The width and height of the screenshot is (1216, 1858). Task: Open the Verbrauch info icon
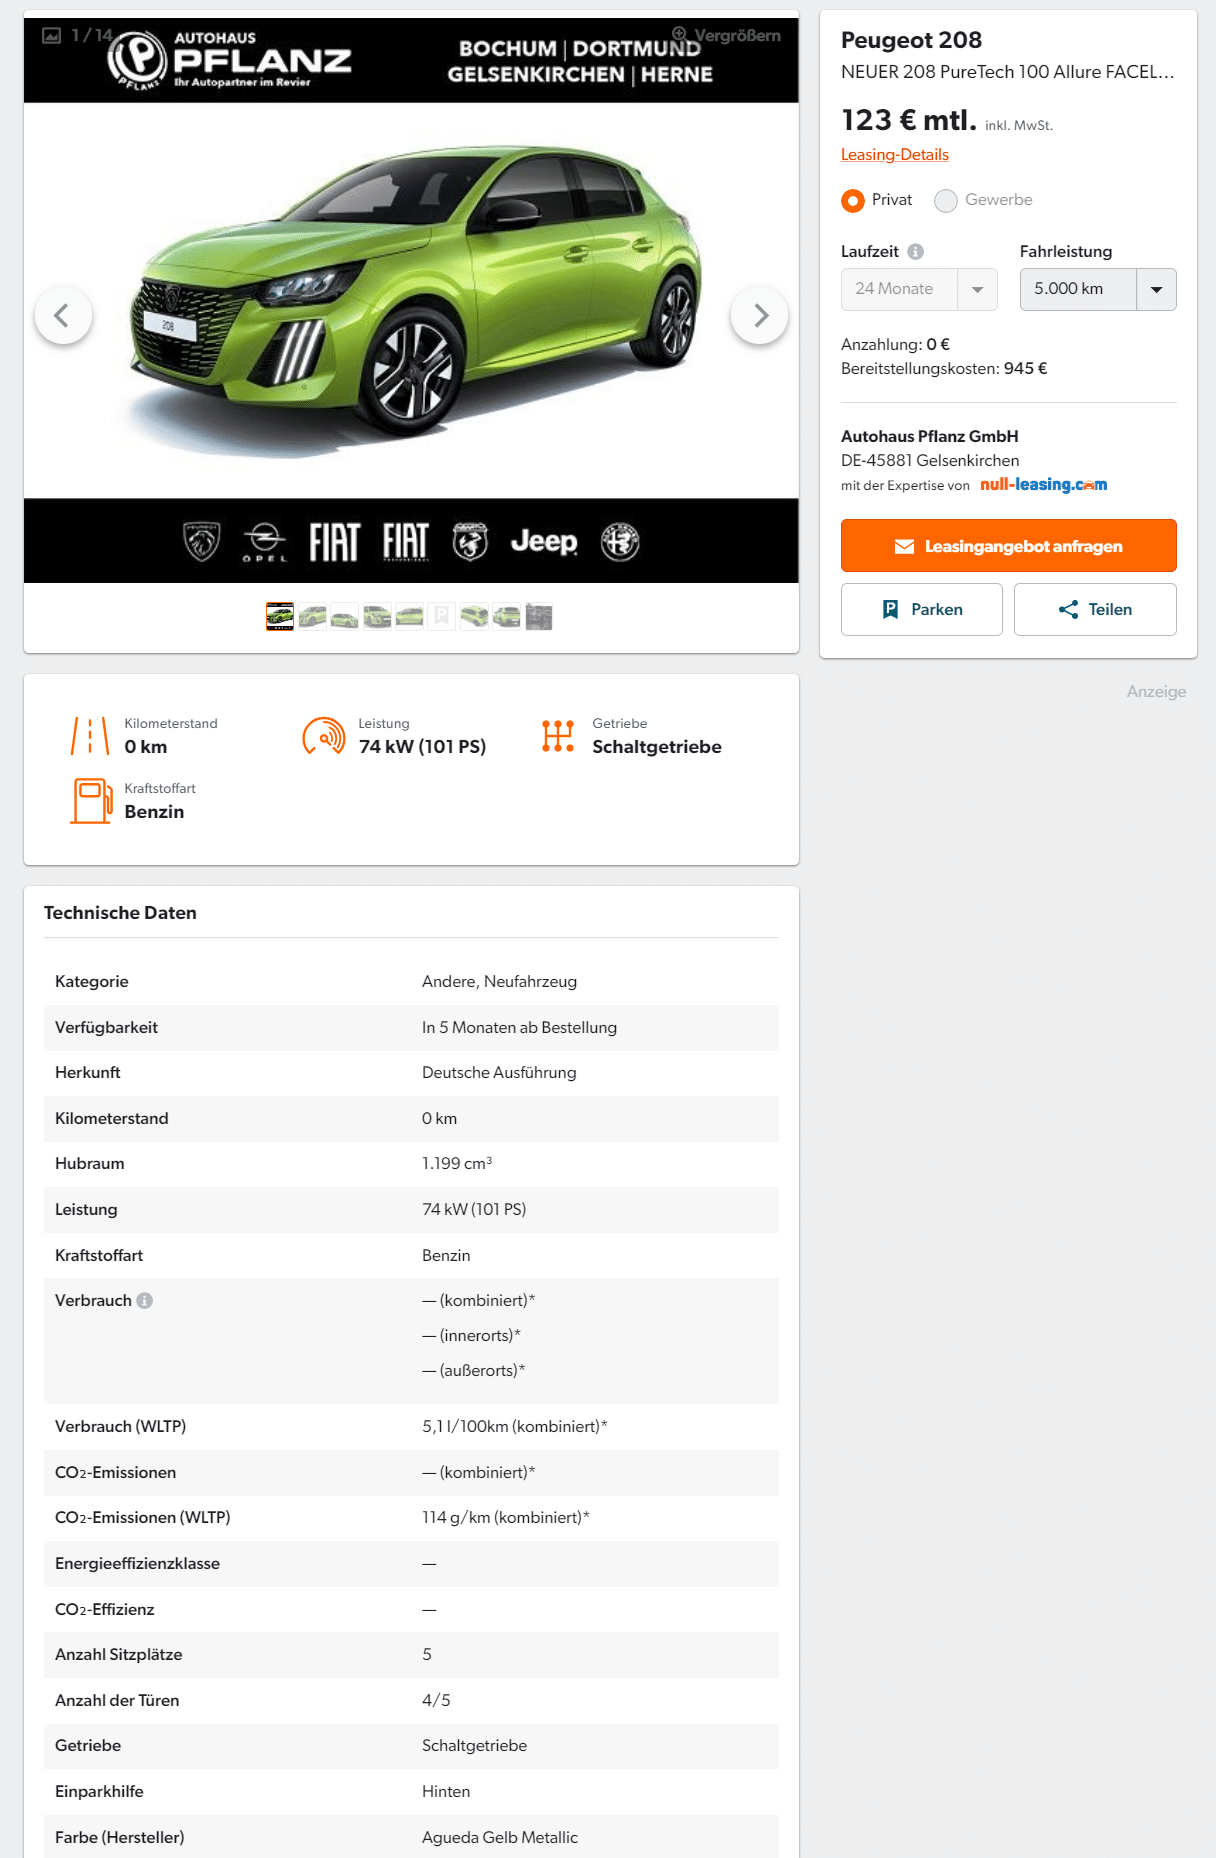144,1300
